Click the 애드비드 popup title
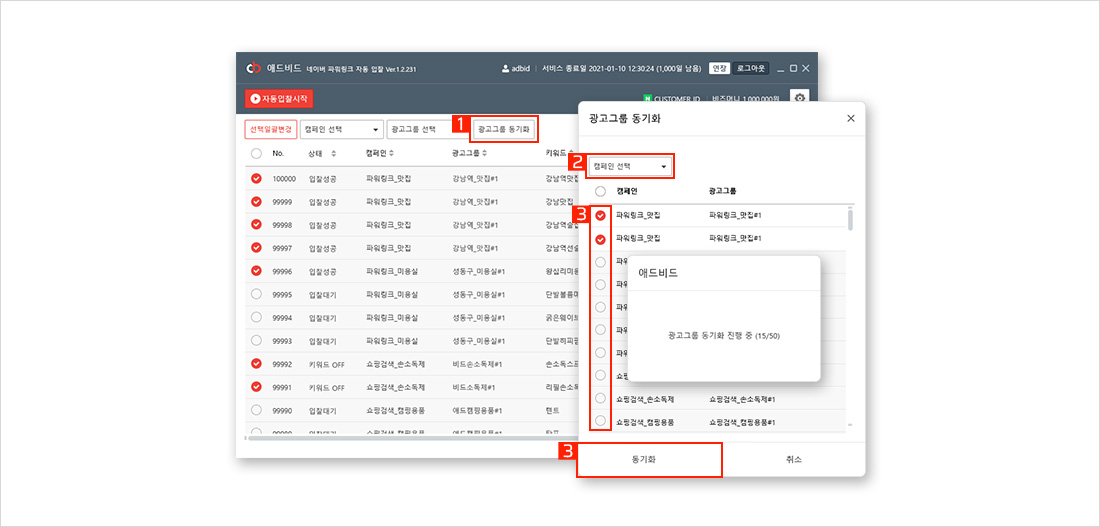Image resolution: width=1100 pixels, height=527 pixels. coord(657,274)
